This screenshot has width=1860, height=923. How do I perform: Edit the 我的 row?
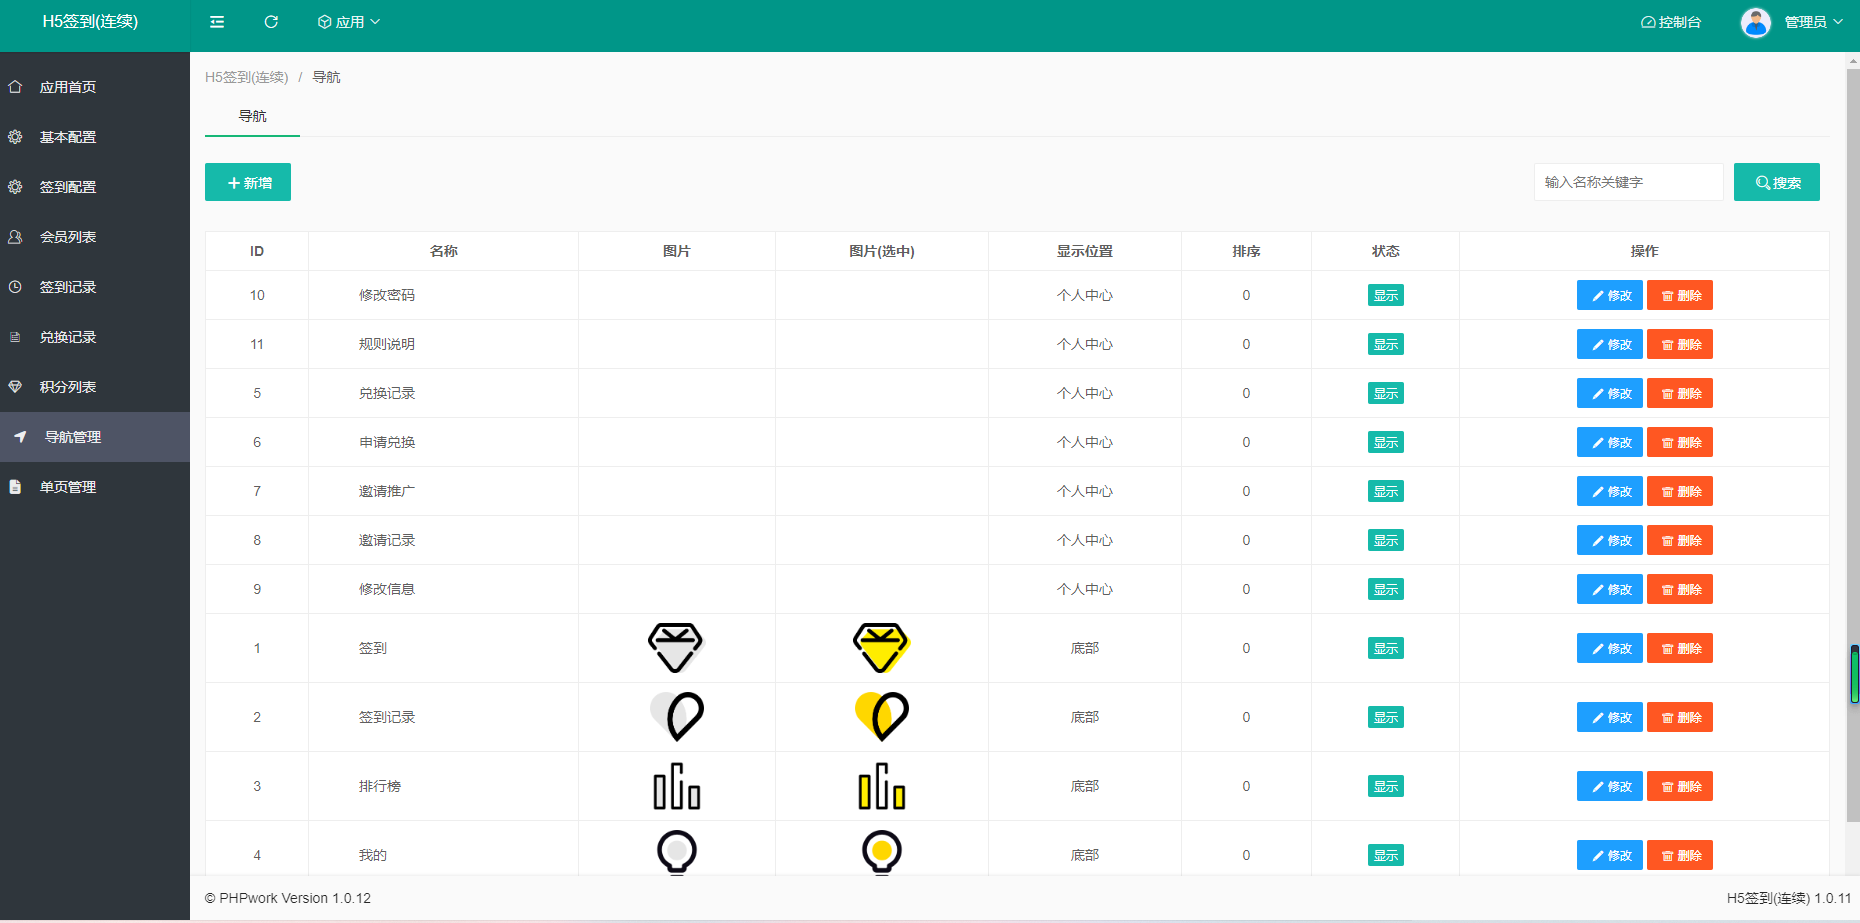(x=1610, y=855)
